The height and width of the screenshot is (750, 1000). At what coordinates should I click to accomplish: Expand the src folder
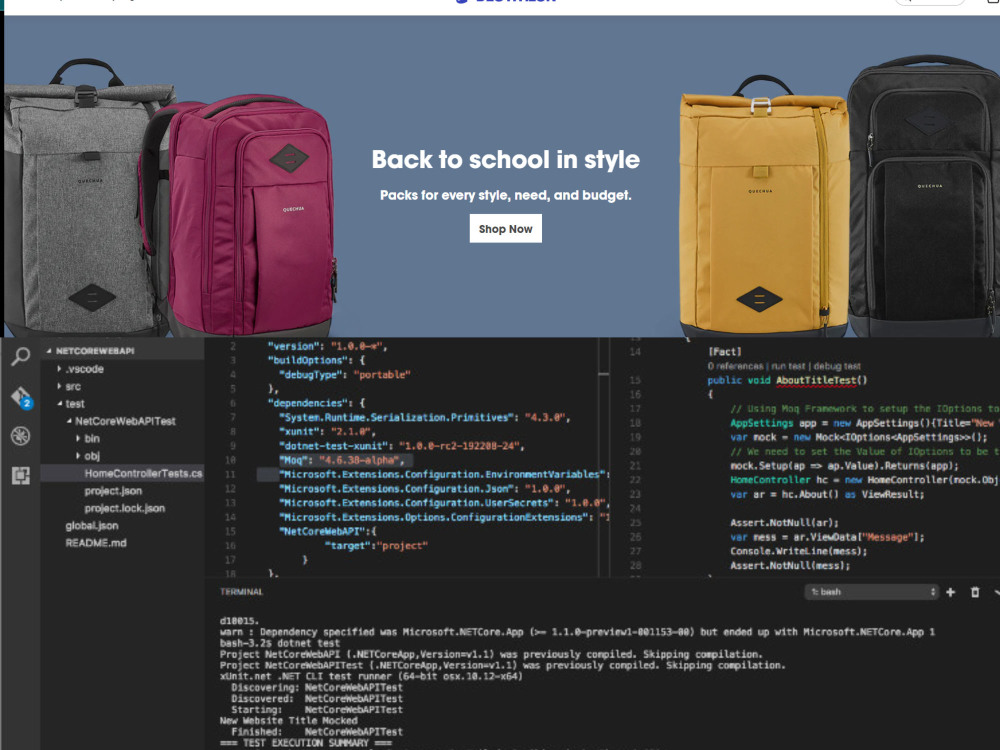[x=69, y=386]
